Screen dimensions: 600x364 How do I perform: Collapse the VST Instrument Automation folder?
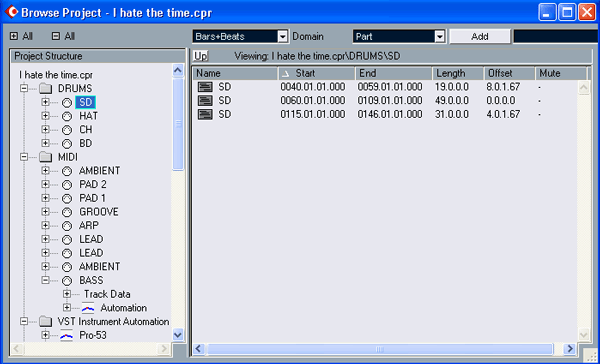(x=24, y=322)
